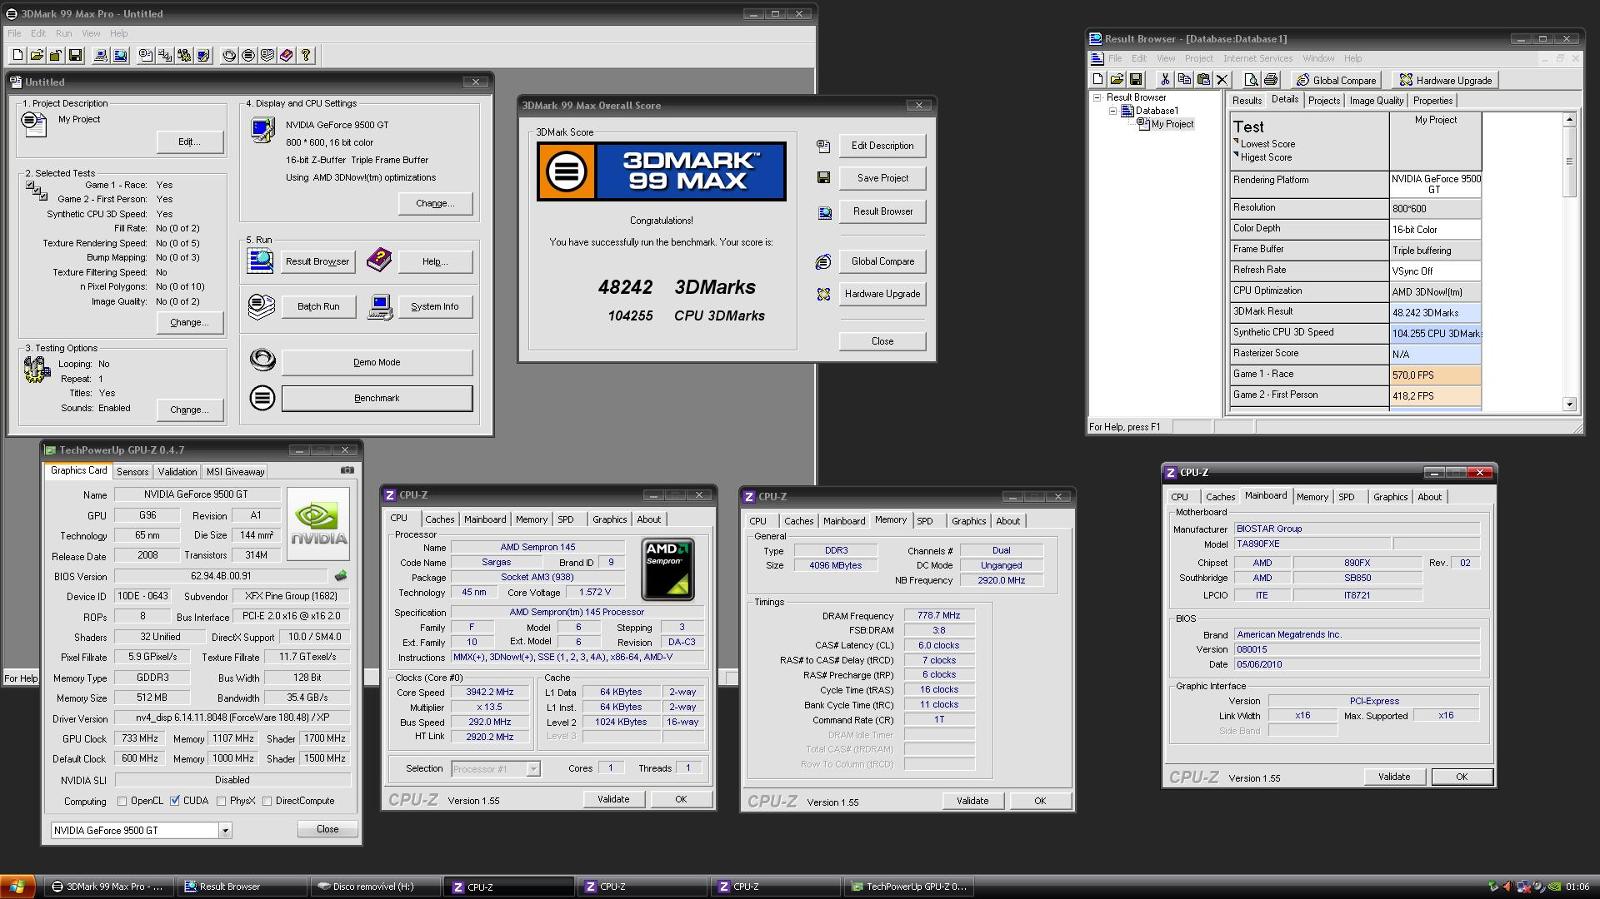Image resolution: width=1600 pixels, height=899 pixels.
Task: Click the New project icon in the 3DMark toolbar
Action: coord(18,55)
